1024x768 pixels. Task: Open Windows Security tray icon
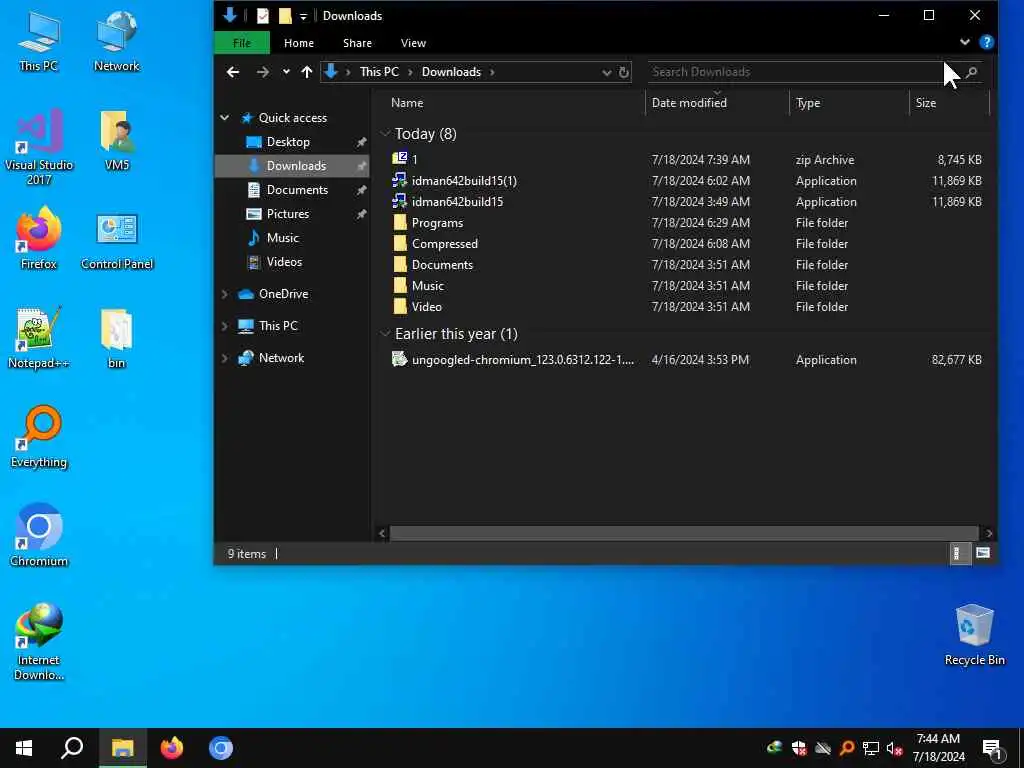point(798,748)
